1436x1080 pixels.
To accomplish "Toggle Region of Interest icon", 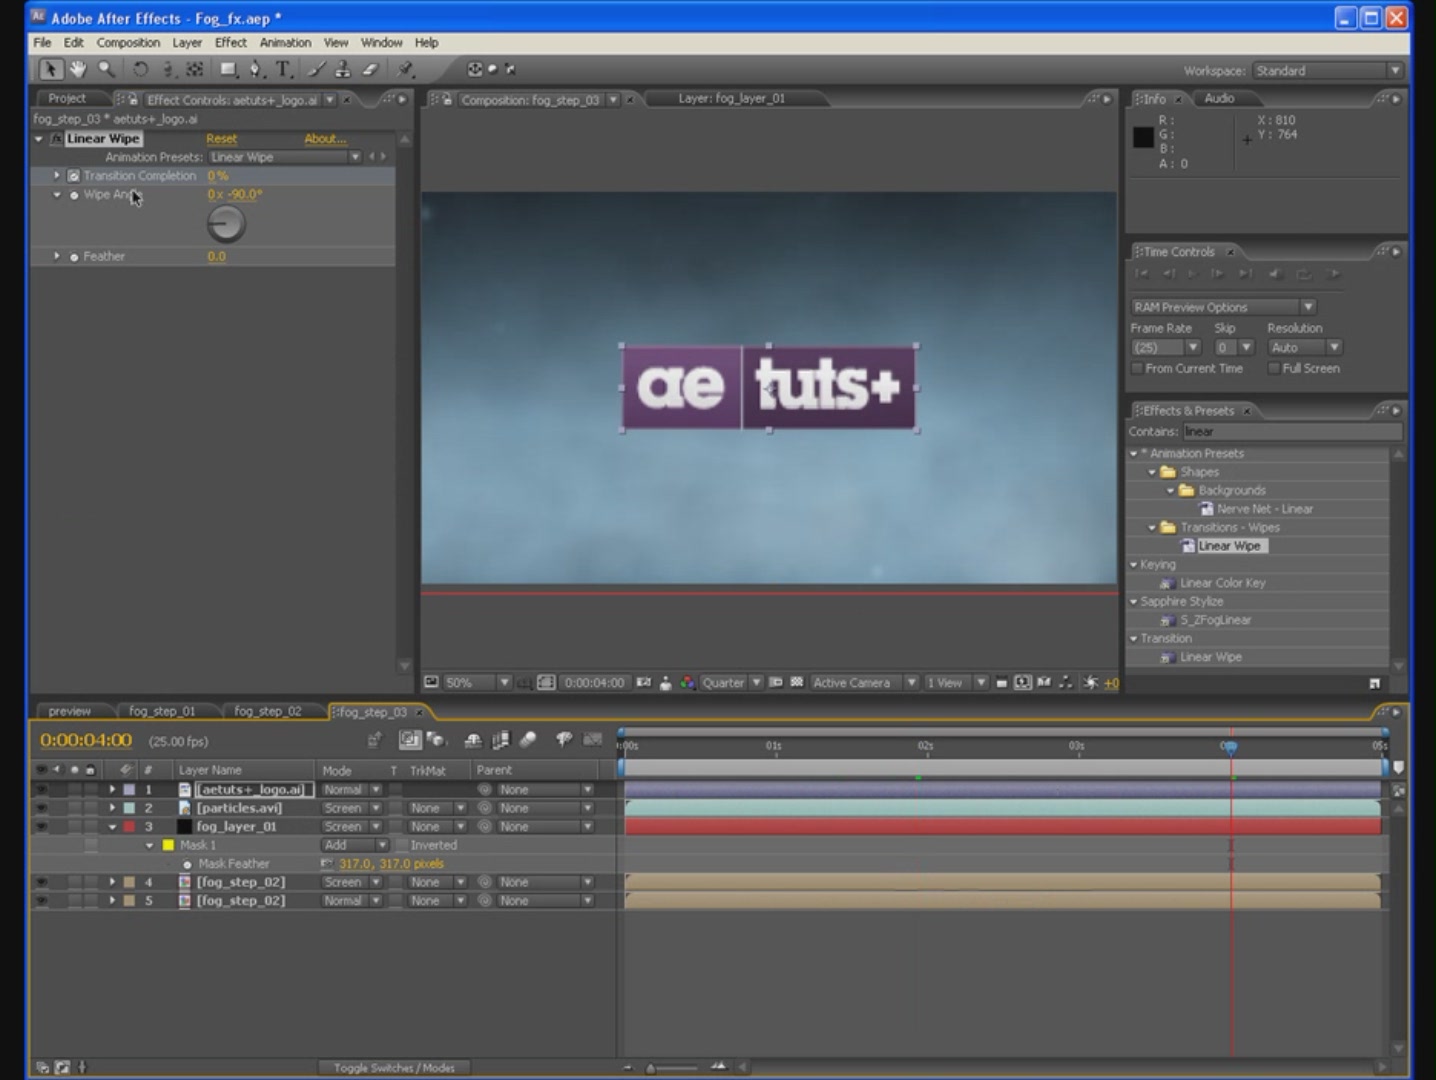I will tap(776, 683).
